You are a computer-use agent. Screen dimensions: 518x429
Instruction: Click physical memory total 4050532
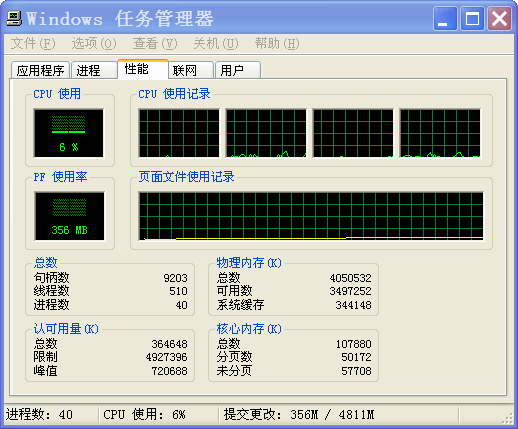coord(351,278)
